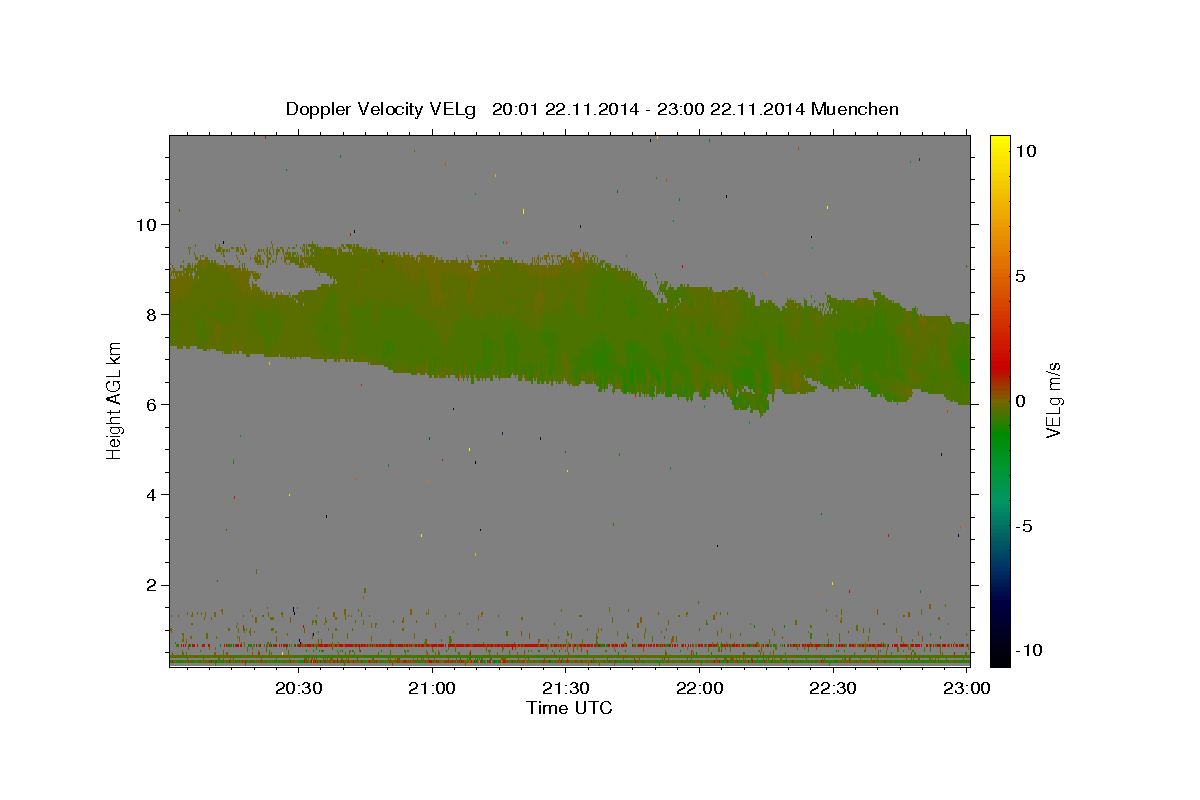Viewport: 1200px width, 800px height.
Task: Click the red section of the colorbar
Action: click(x=999, y=365)
